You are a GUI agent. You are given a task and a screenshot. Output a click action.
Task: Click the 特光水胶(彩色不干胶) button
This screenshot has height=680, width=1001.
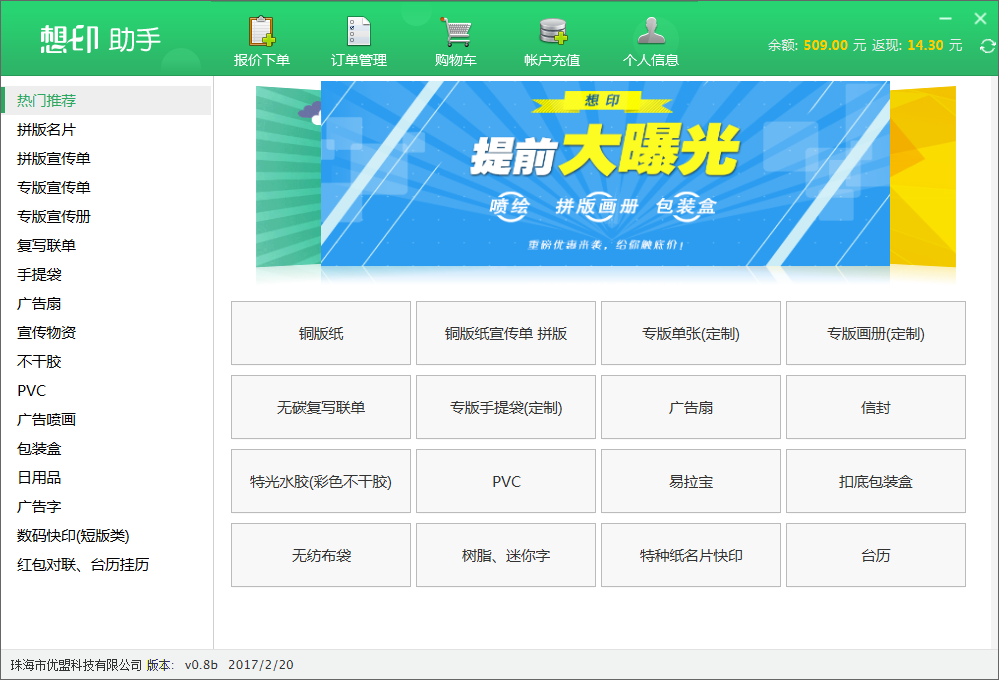point(321,481)
